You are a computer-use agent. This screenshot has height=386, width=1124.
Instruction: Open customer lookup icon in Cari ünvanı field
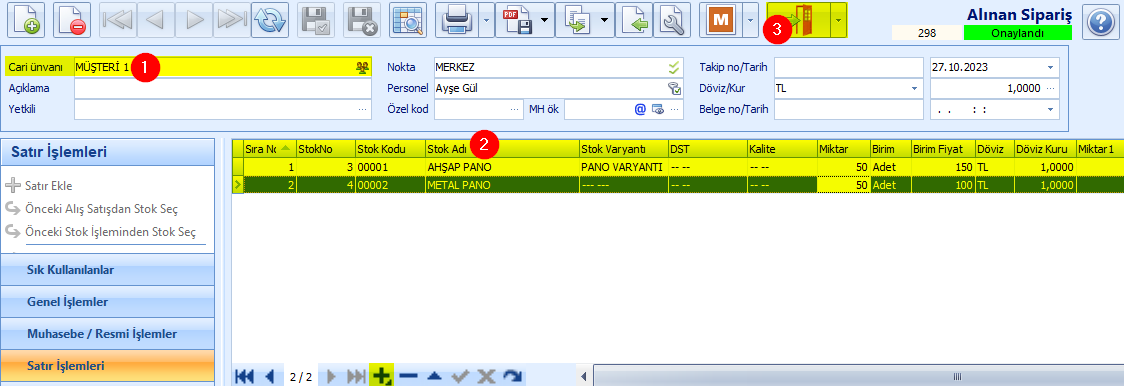(362, 67)
